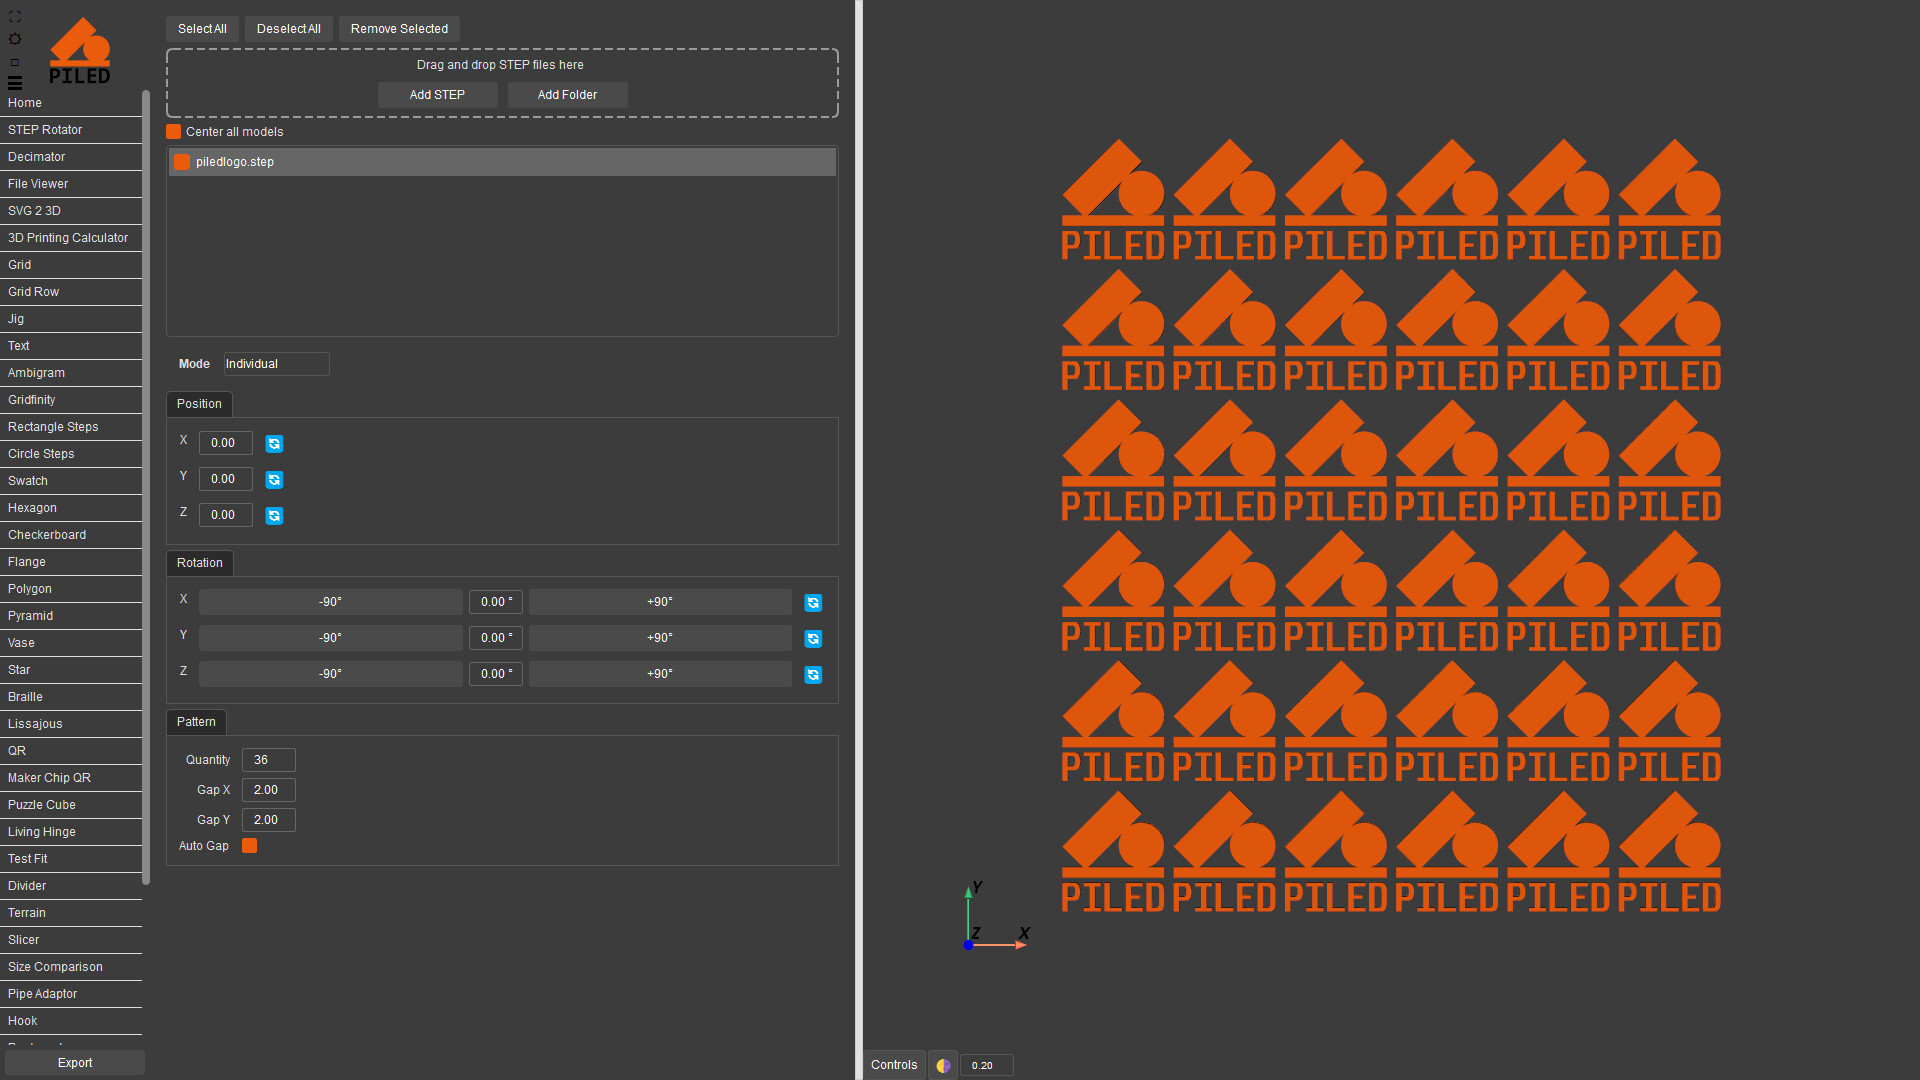Viewport: 1920px width, 1080px height.
Task: Click the sun brightness icon
Action: click(14, 39)
